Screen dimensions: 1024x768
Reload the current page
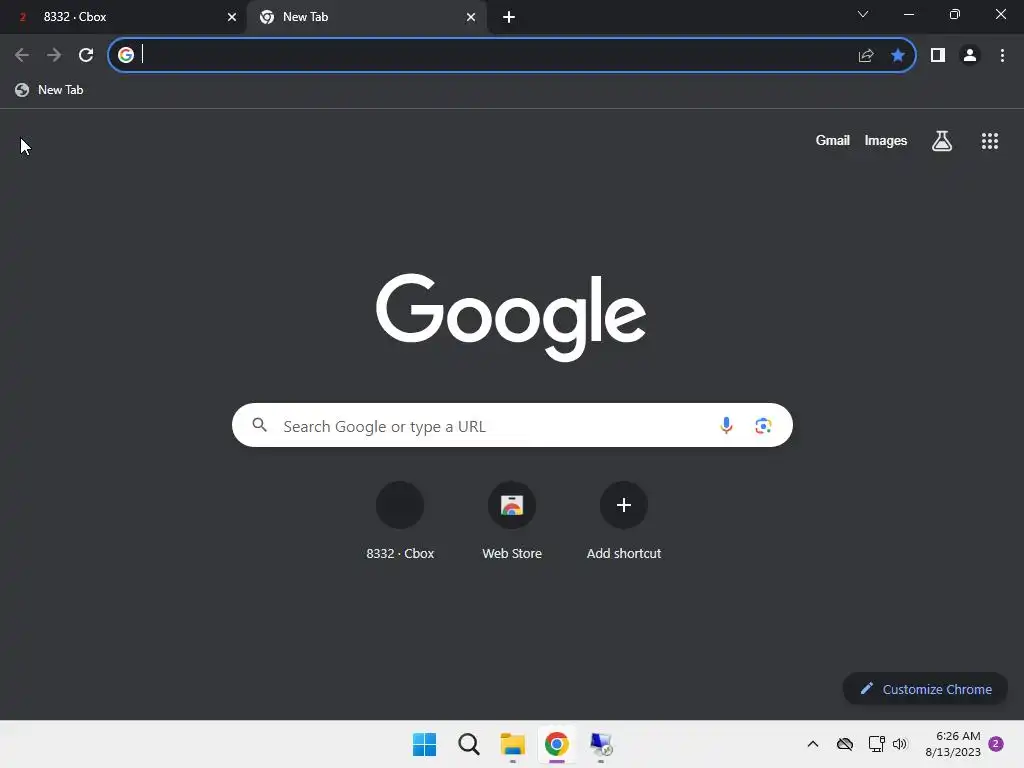click(86, 56)
